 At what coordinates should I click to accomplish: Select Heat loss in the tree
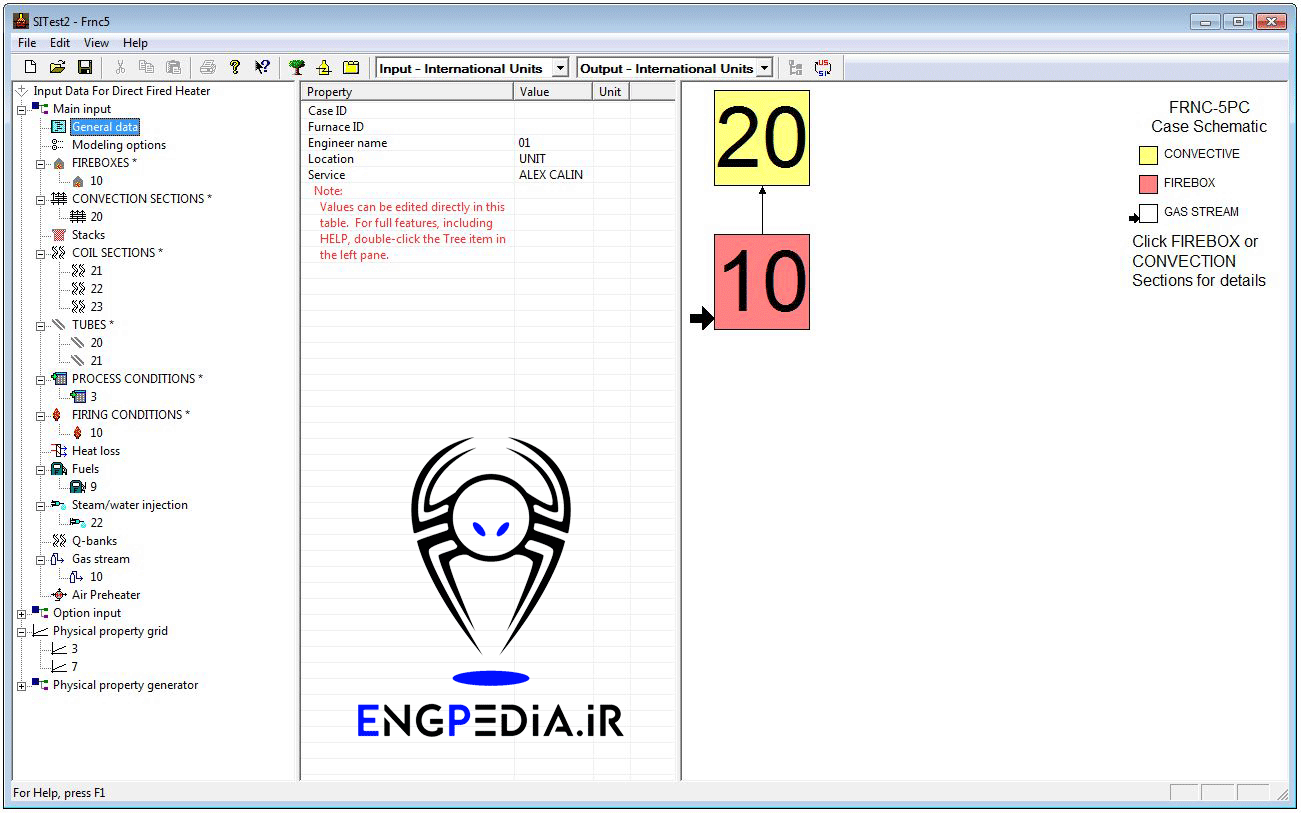(96, 451)
